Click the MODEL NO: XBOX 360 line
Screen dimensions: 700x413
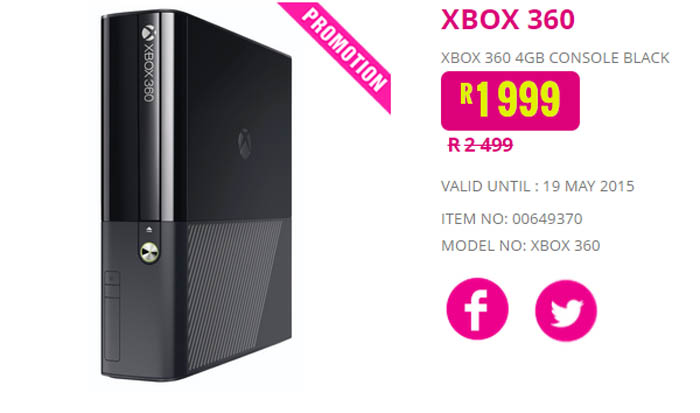click(521, 246)
